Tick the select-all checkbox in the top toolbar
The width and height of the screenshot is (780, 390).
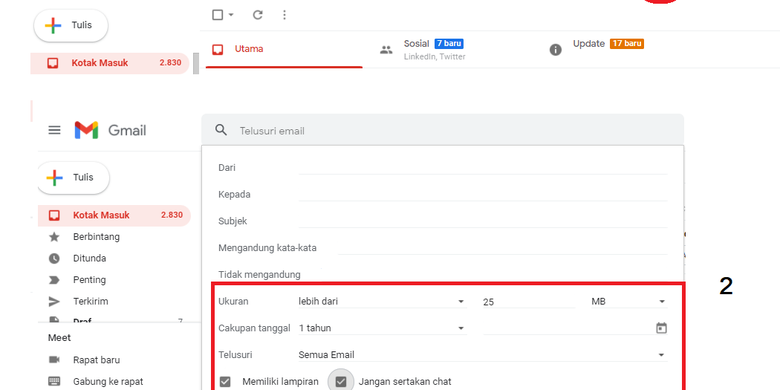coord(217,15)
